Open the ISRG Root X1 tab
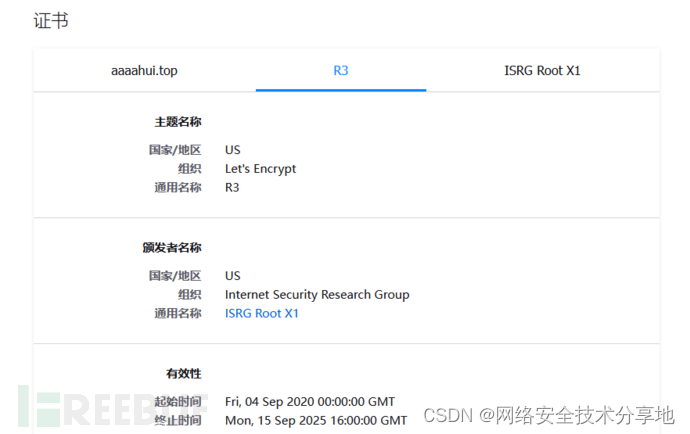The image size is (690, 434). point(542,70)
